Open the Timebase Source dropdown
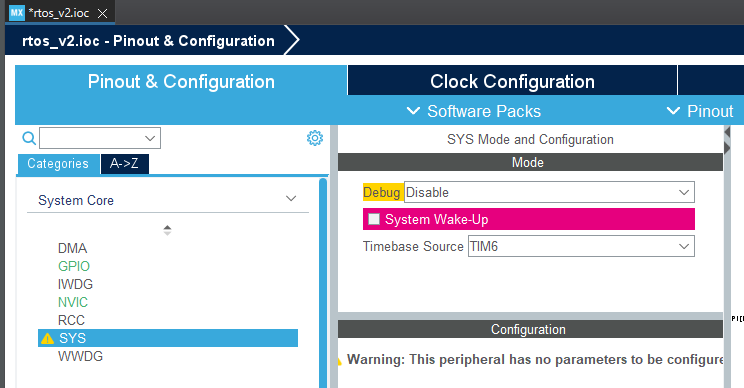 pyautogui.click(x=581, y=246)
